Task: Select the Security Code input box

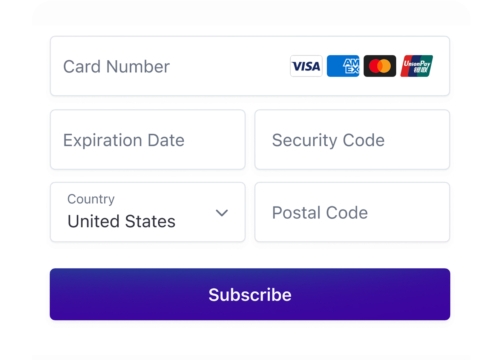Action: (x=352, y=140)
